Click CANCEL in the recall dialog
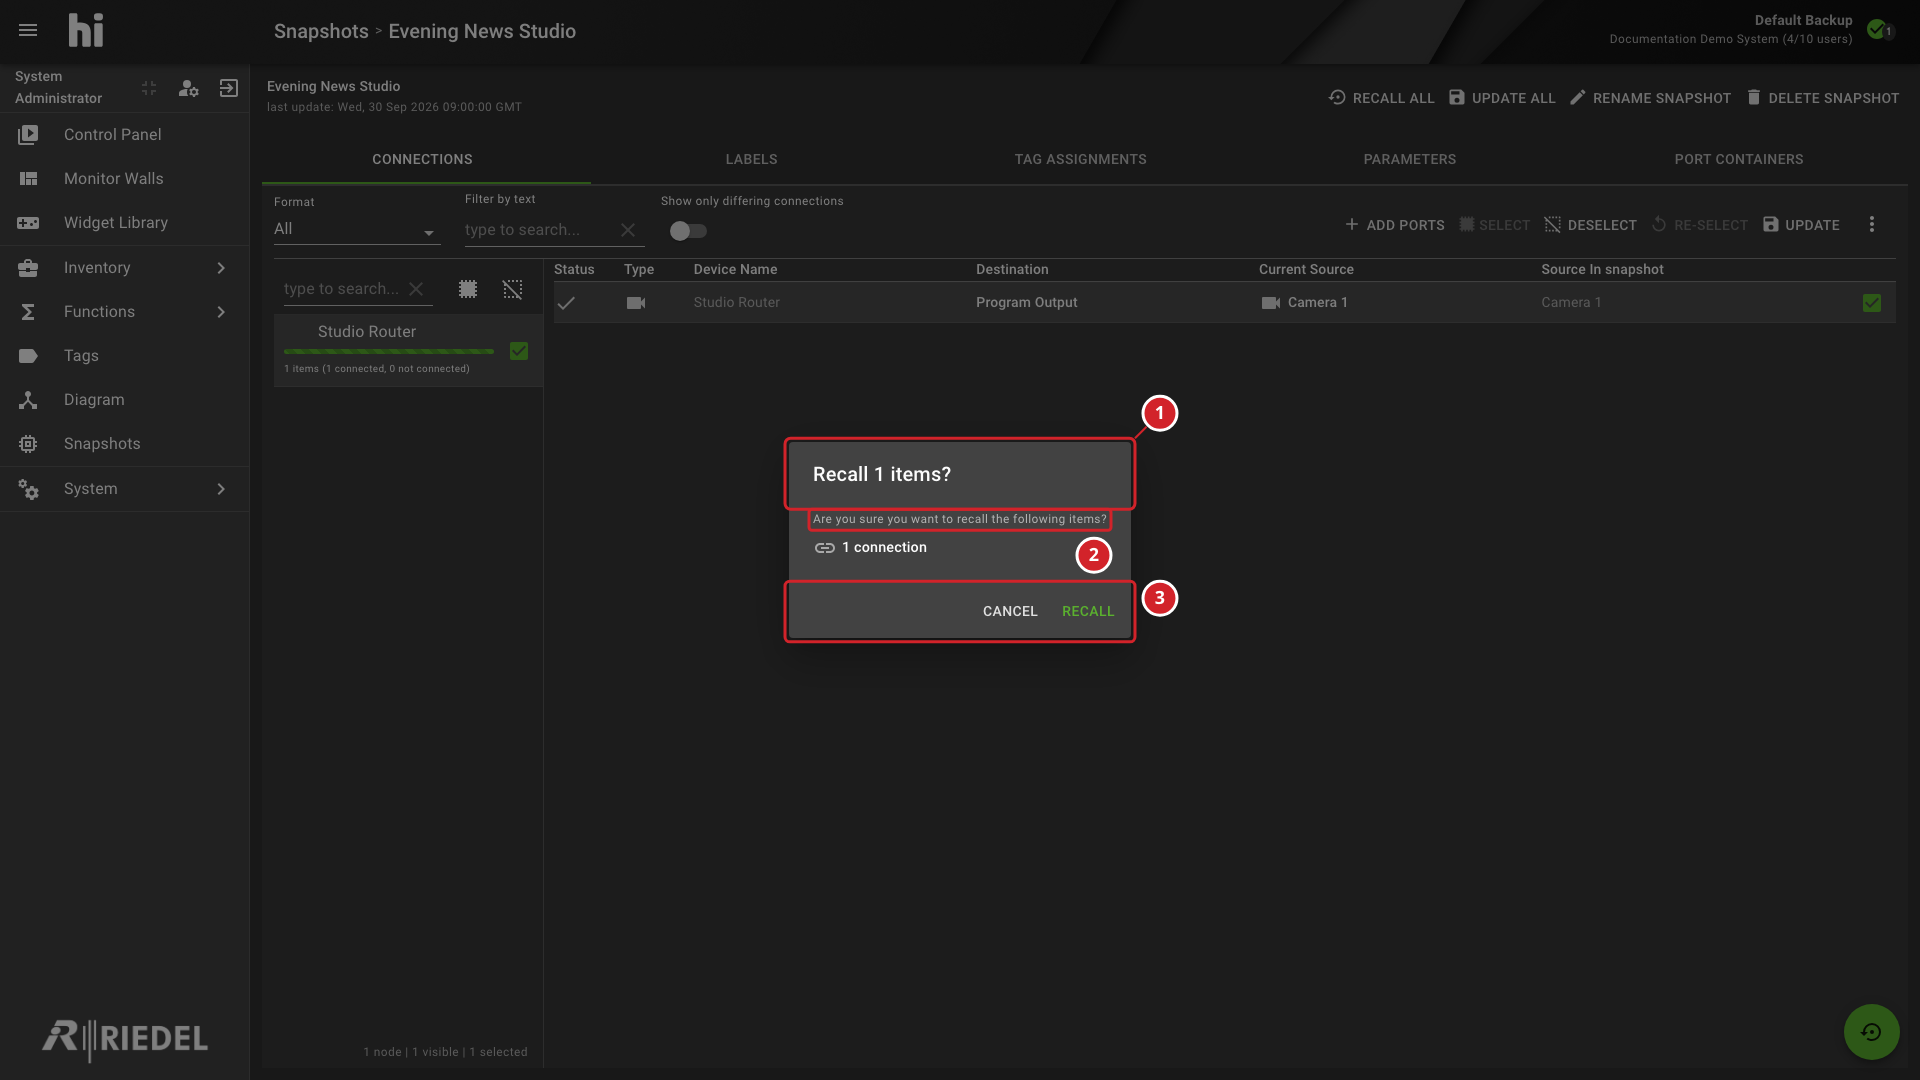 [x=1010, y=611]
